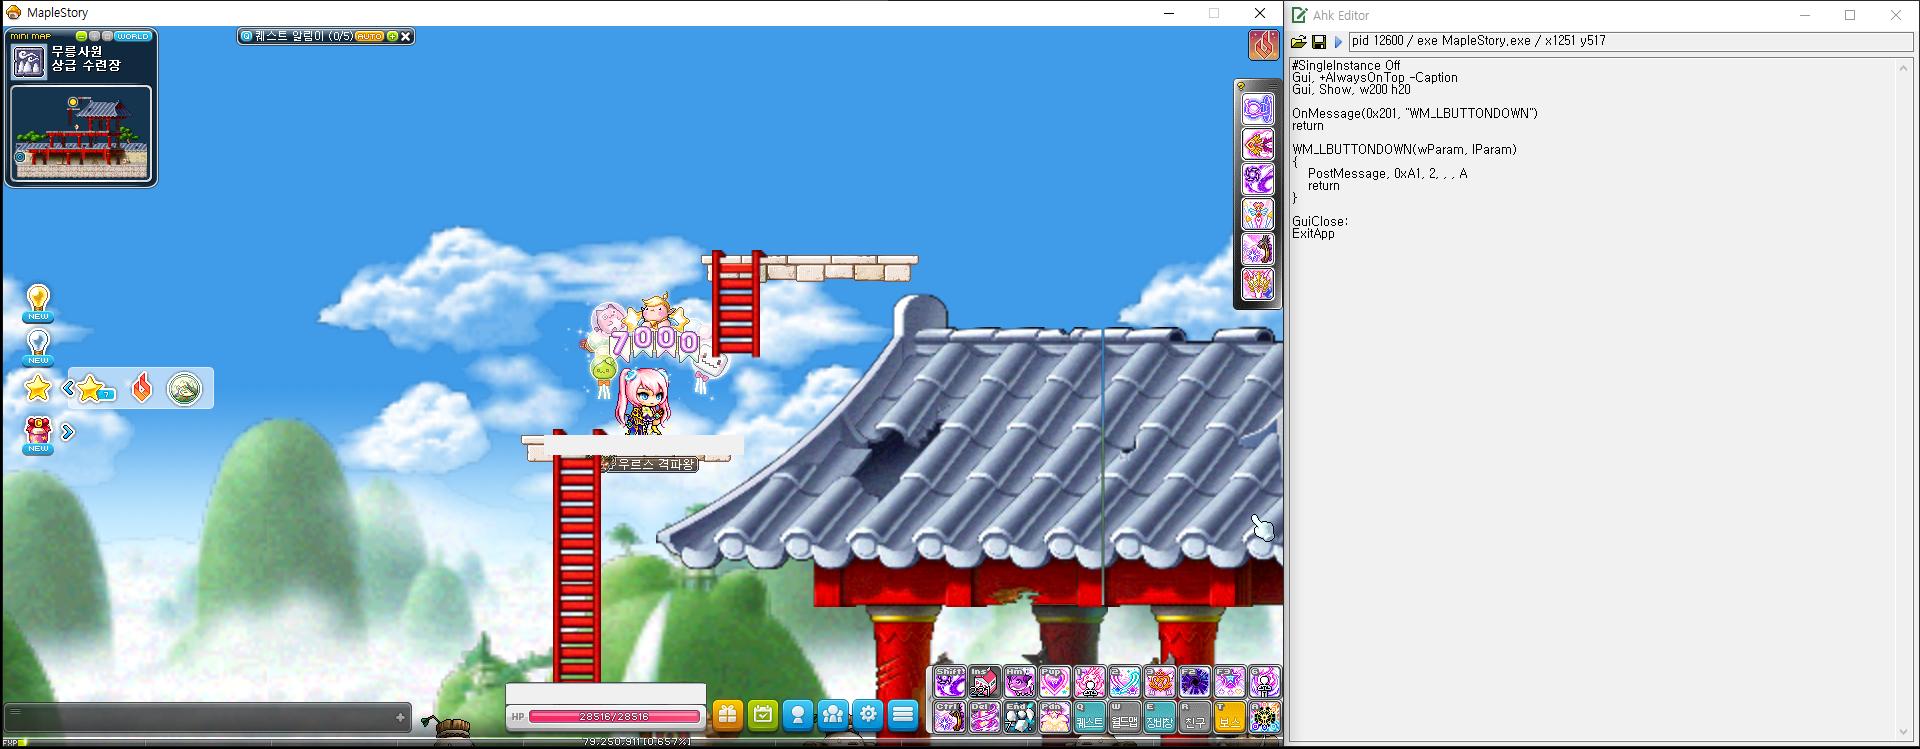Trigger skill in quickslot 1
The height and width of the screenshot is (749, 1920).
point(1090,682)
